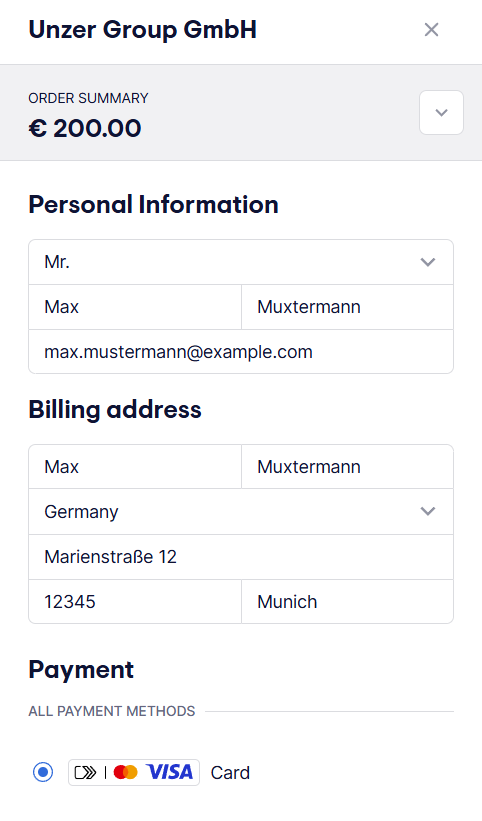
Task: Close the Unzer Group GmbH checkout panel
Action: pyautogui.click(x=431, y=30)
